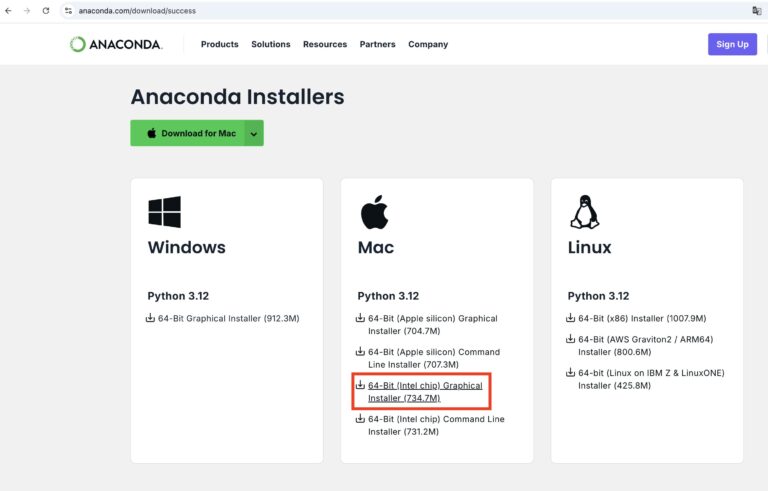
Task: Click download icon for AWS Graviton2 Installer
Action: click(571, 339)
